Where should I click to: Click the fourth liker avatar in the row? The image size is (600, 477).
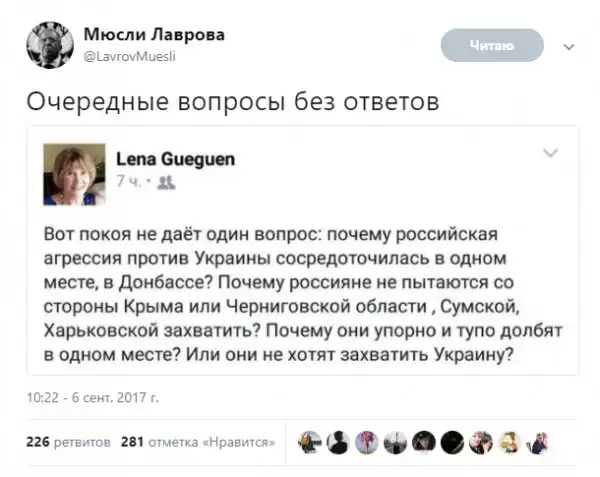click(396, 440)
